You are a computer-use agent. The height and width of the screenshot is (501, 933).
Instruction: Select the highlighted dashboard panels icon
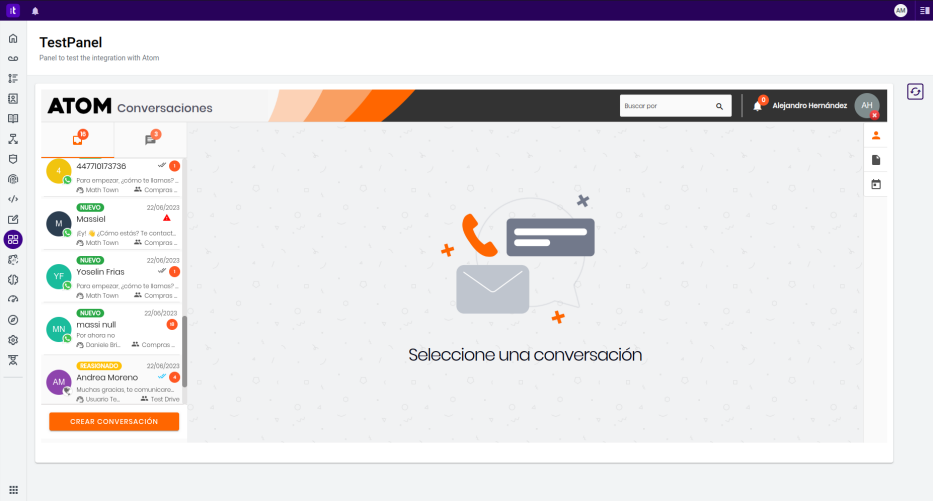tap(13, 240)
